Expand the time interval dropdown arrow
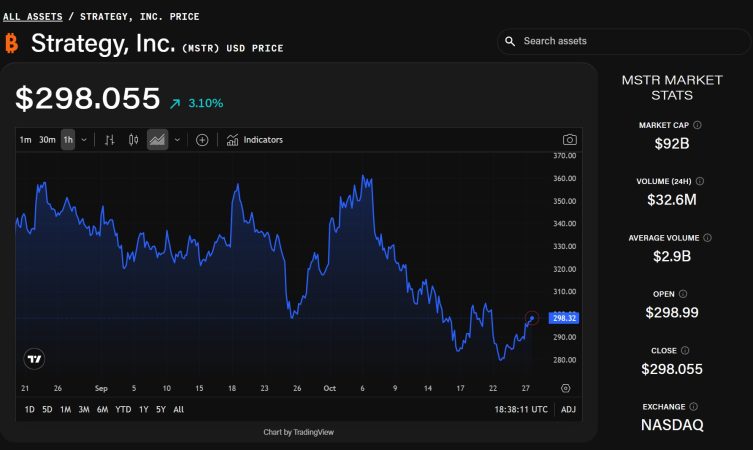 click(84, 140)
